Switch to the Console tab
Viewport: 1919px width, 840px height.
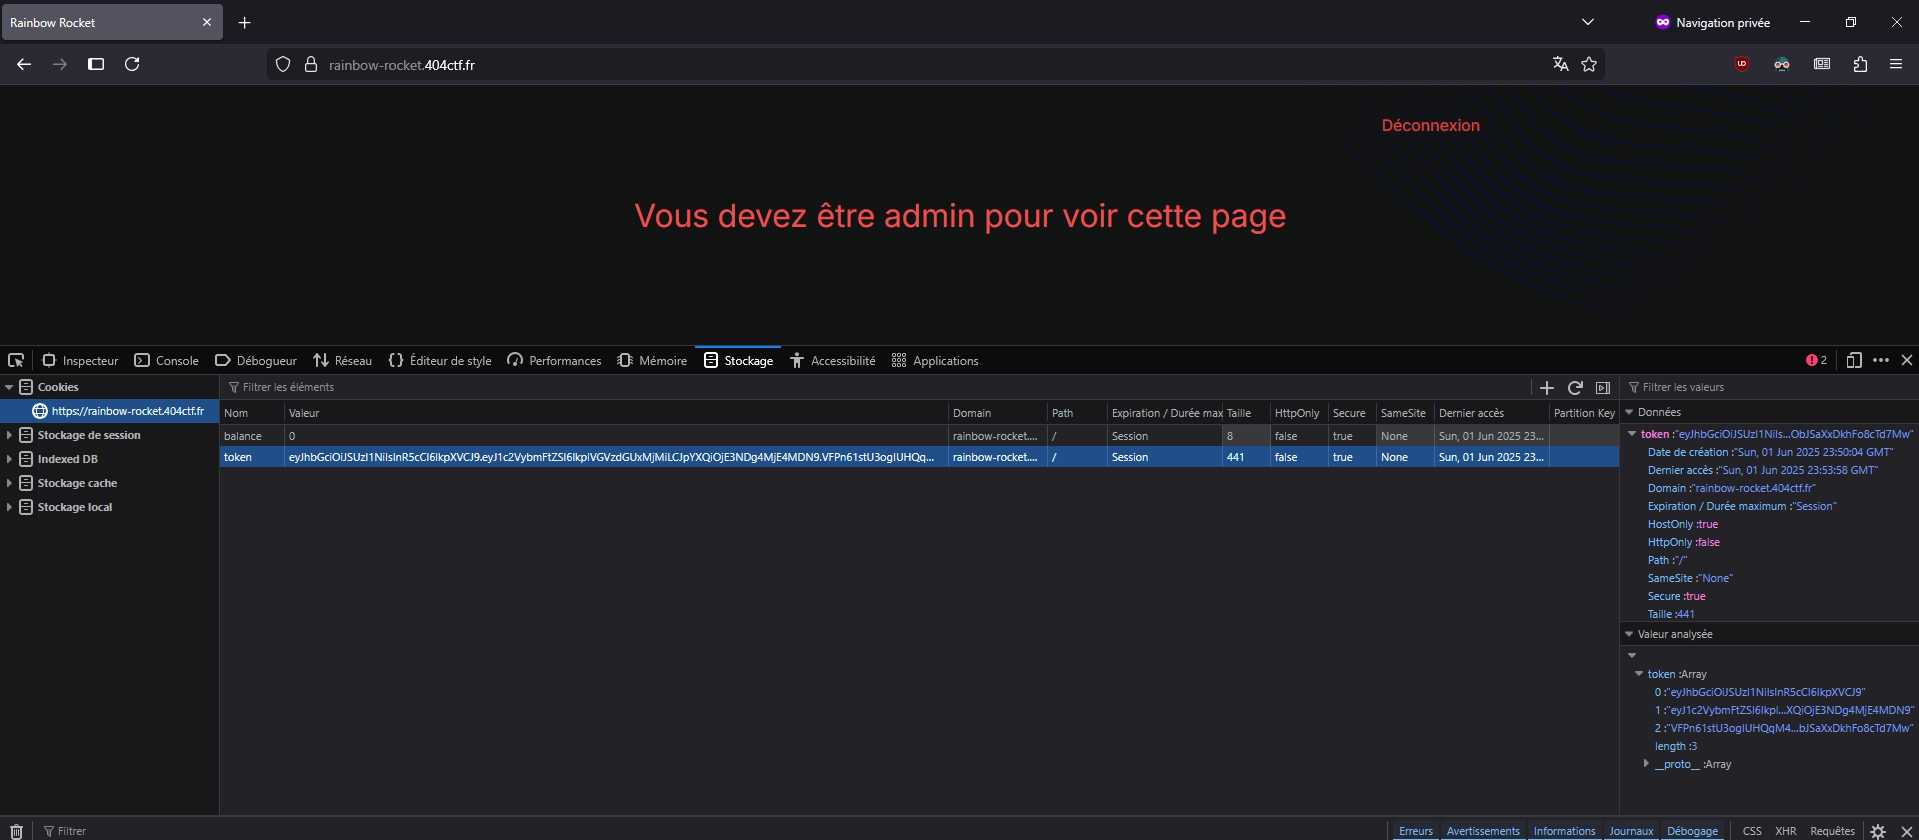click(167, 360)
